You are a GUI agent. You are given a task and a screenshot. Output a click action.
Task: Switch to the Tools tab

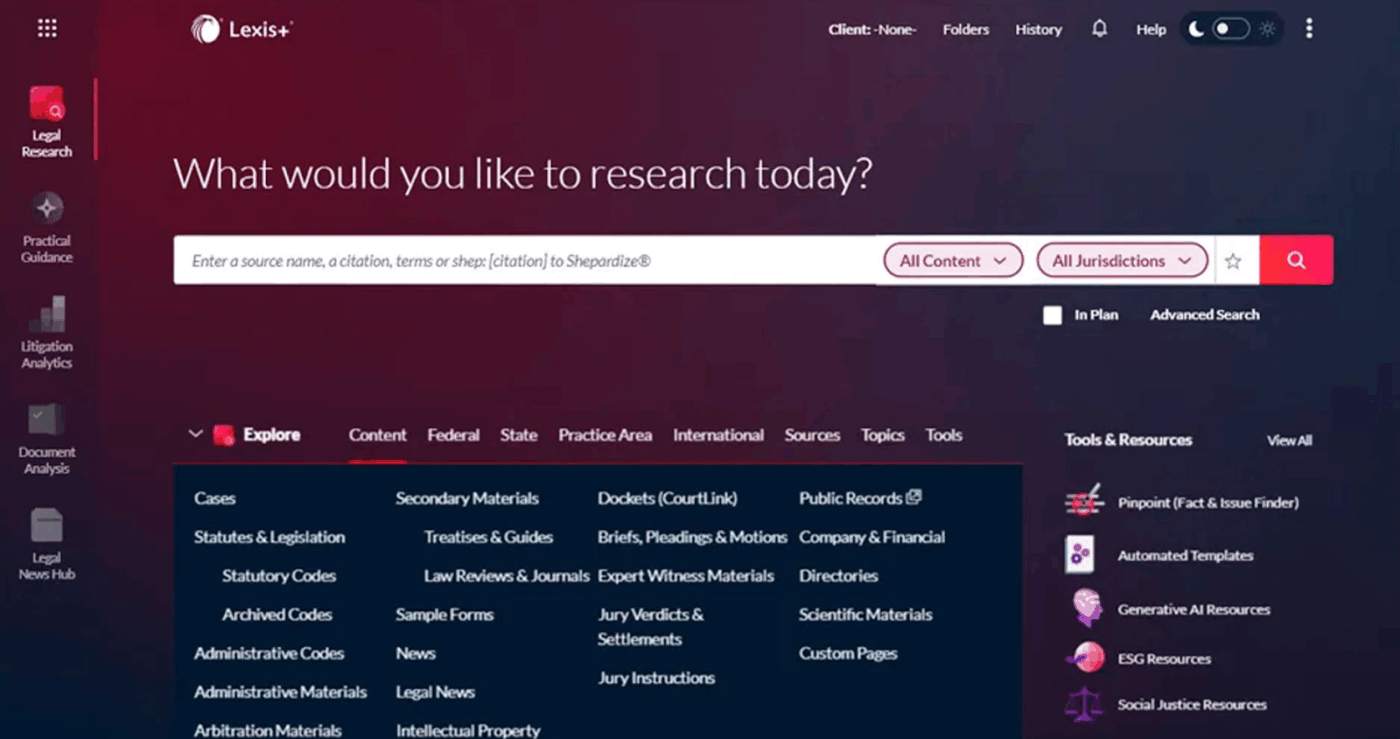tap(944, 435)
